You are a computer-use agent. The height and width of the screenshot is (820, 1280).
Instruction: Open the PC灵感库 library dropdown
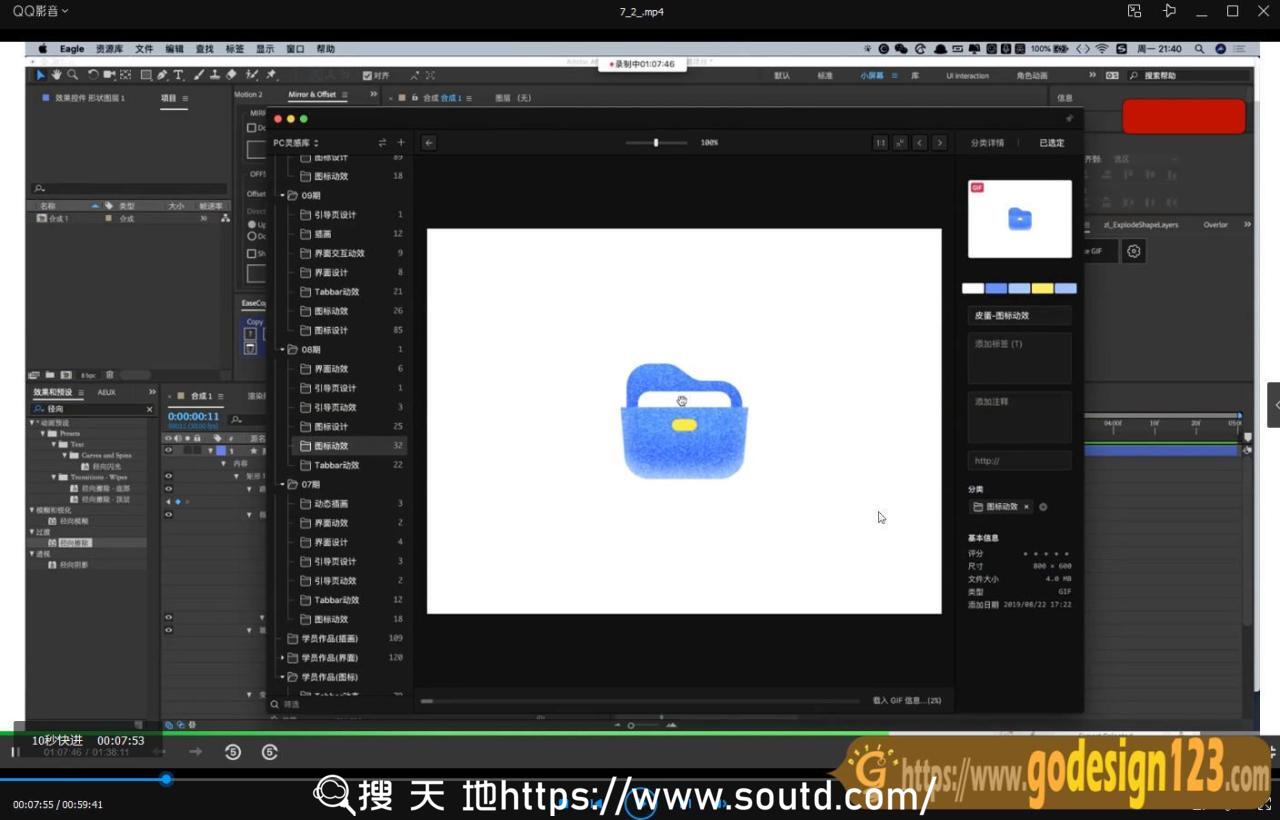coord(296,143)
